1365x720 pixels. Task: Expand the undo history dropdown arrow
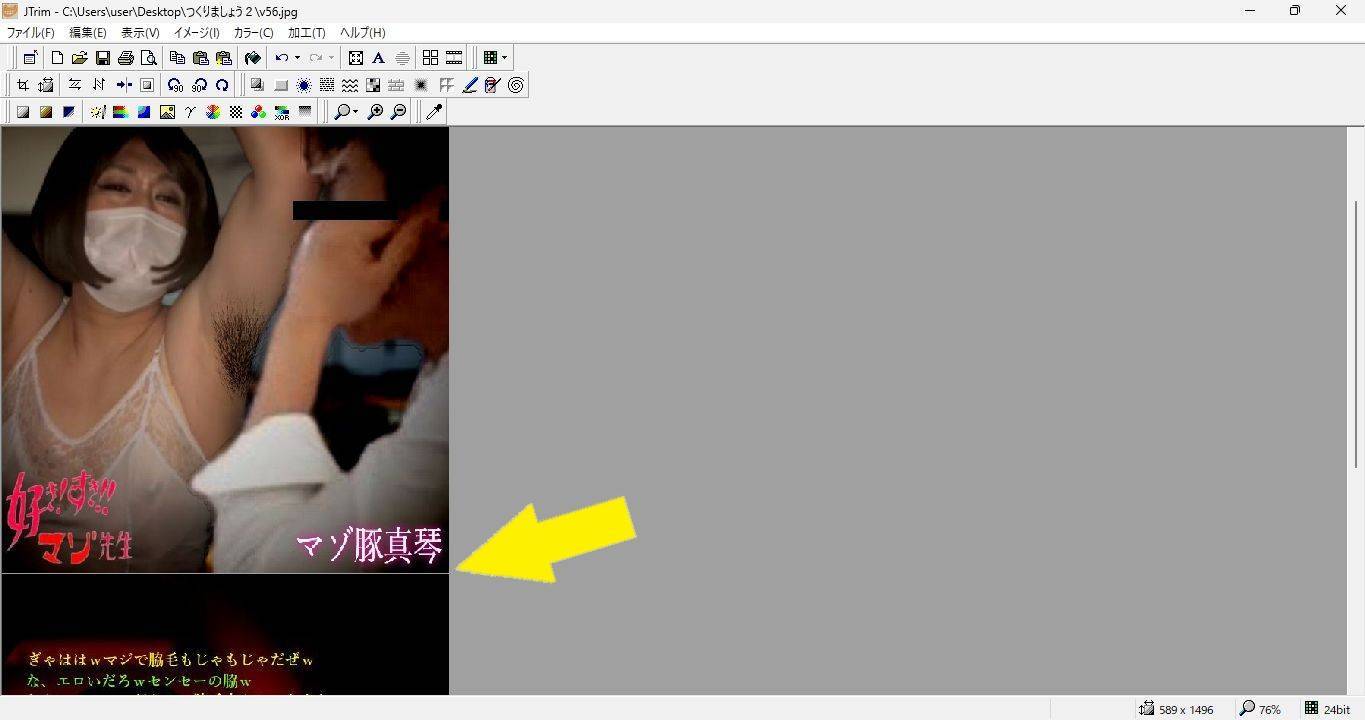(x=297, y=58)
